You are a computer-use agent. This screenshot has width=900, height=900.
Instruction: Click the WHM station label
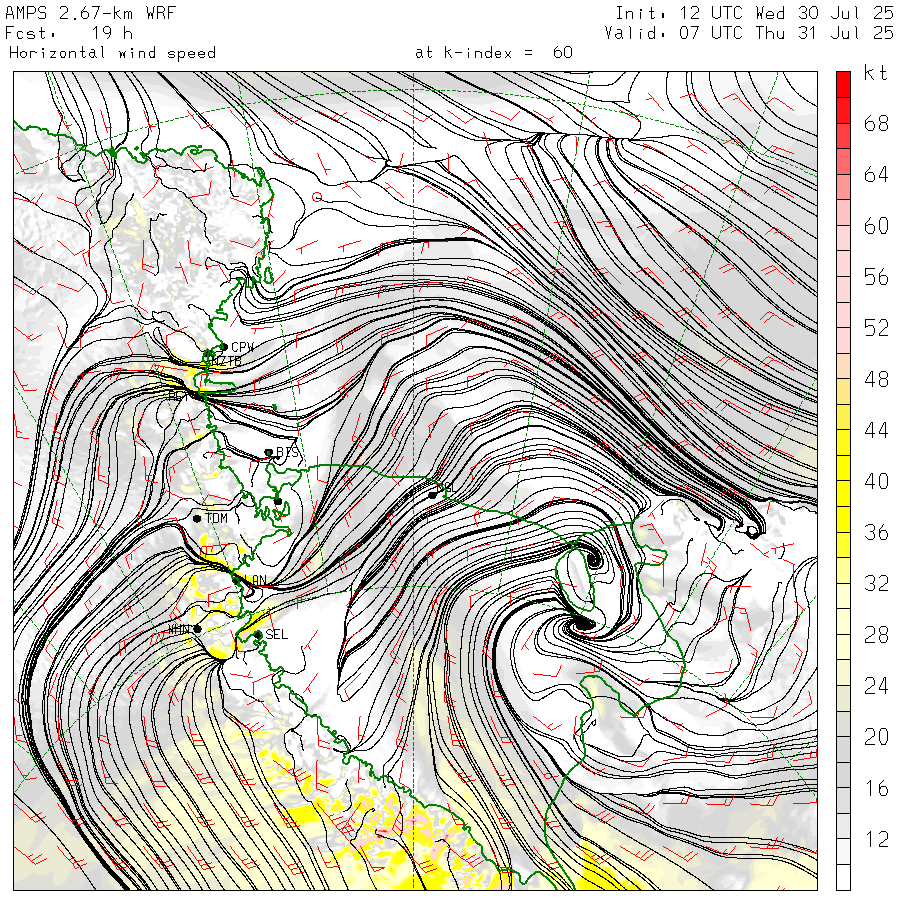click(179, 630)
